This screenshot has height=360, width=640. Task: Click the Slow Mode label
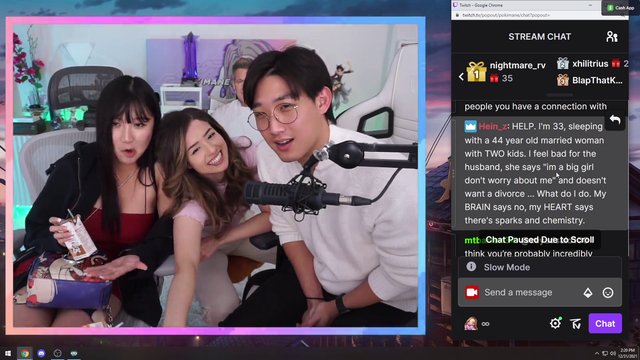coord(507,267)
